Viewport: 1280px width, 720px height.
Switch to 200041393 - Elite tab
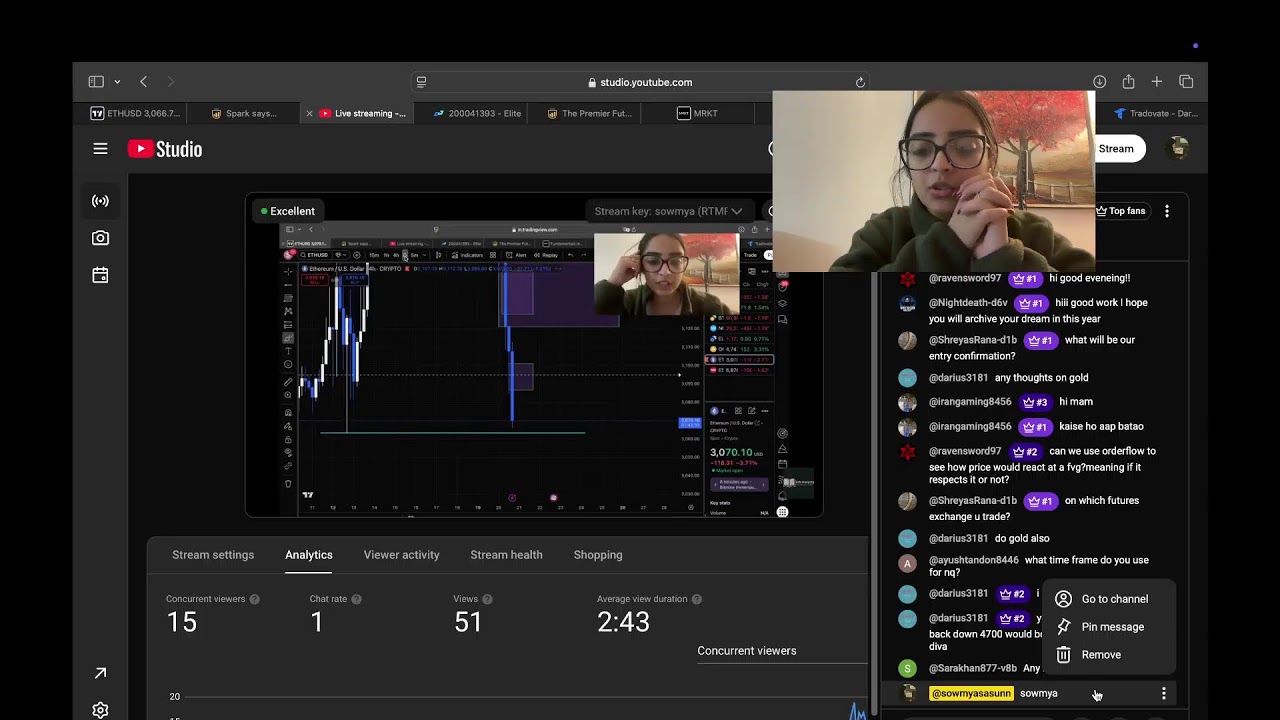click(x=477, y=113)
